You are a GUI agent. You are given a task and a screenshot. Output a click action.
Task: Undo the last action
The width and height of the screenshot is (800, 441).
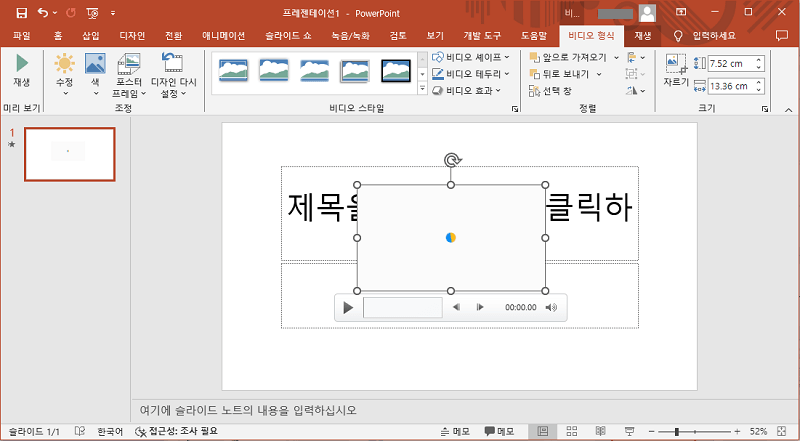coord(43,13)
